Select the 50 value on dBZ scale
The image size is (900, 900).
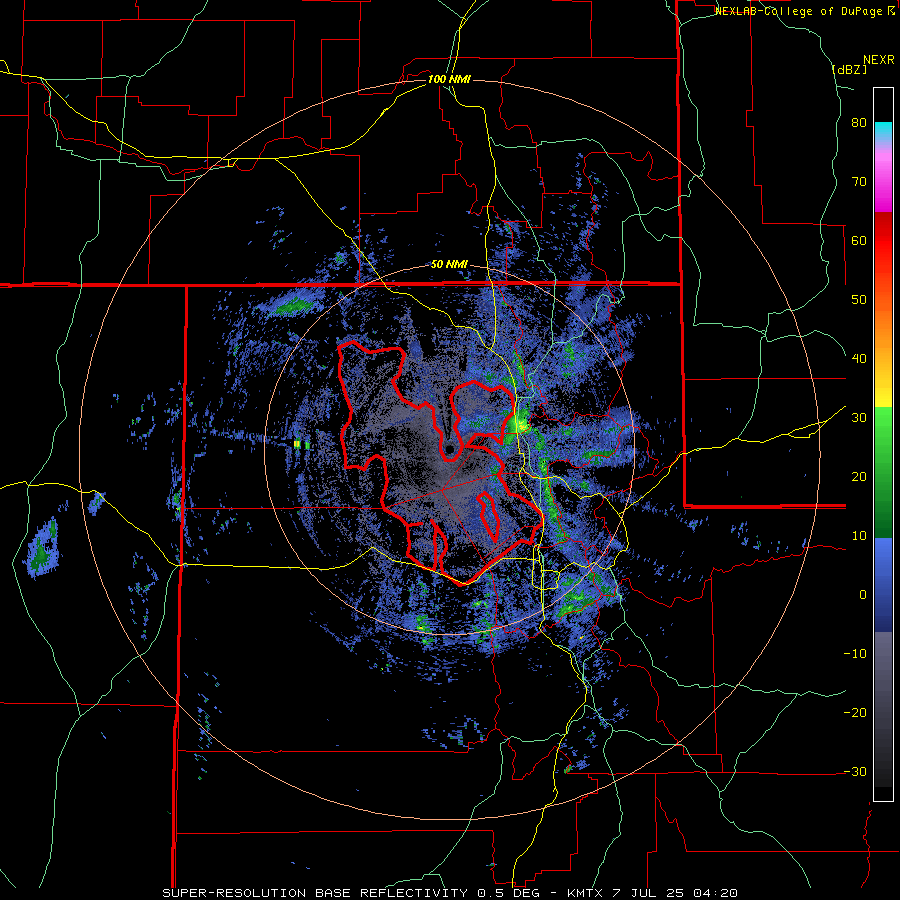click(859, 300)
